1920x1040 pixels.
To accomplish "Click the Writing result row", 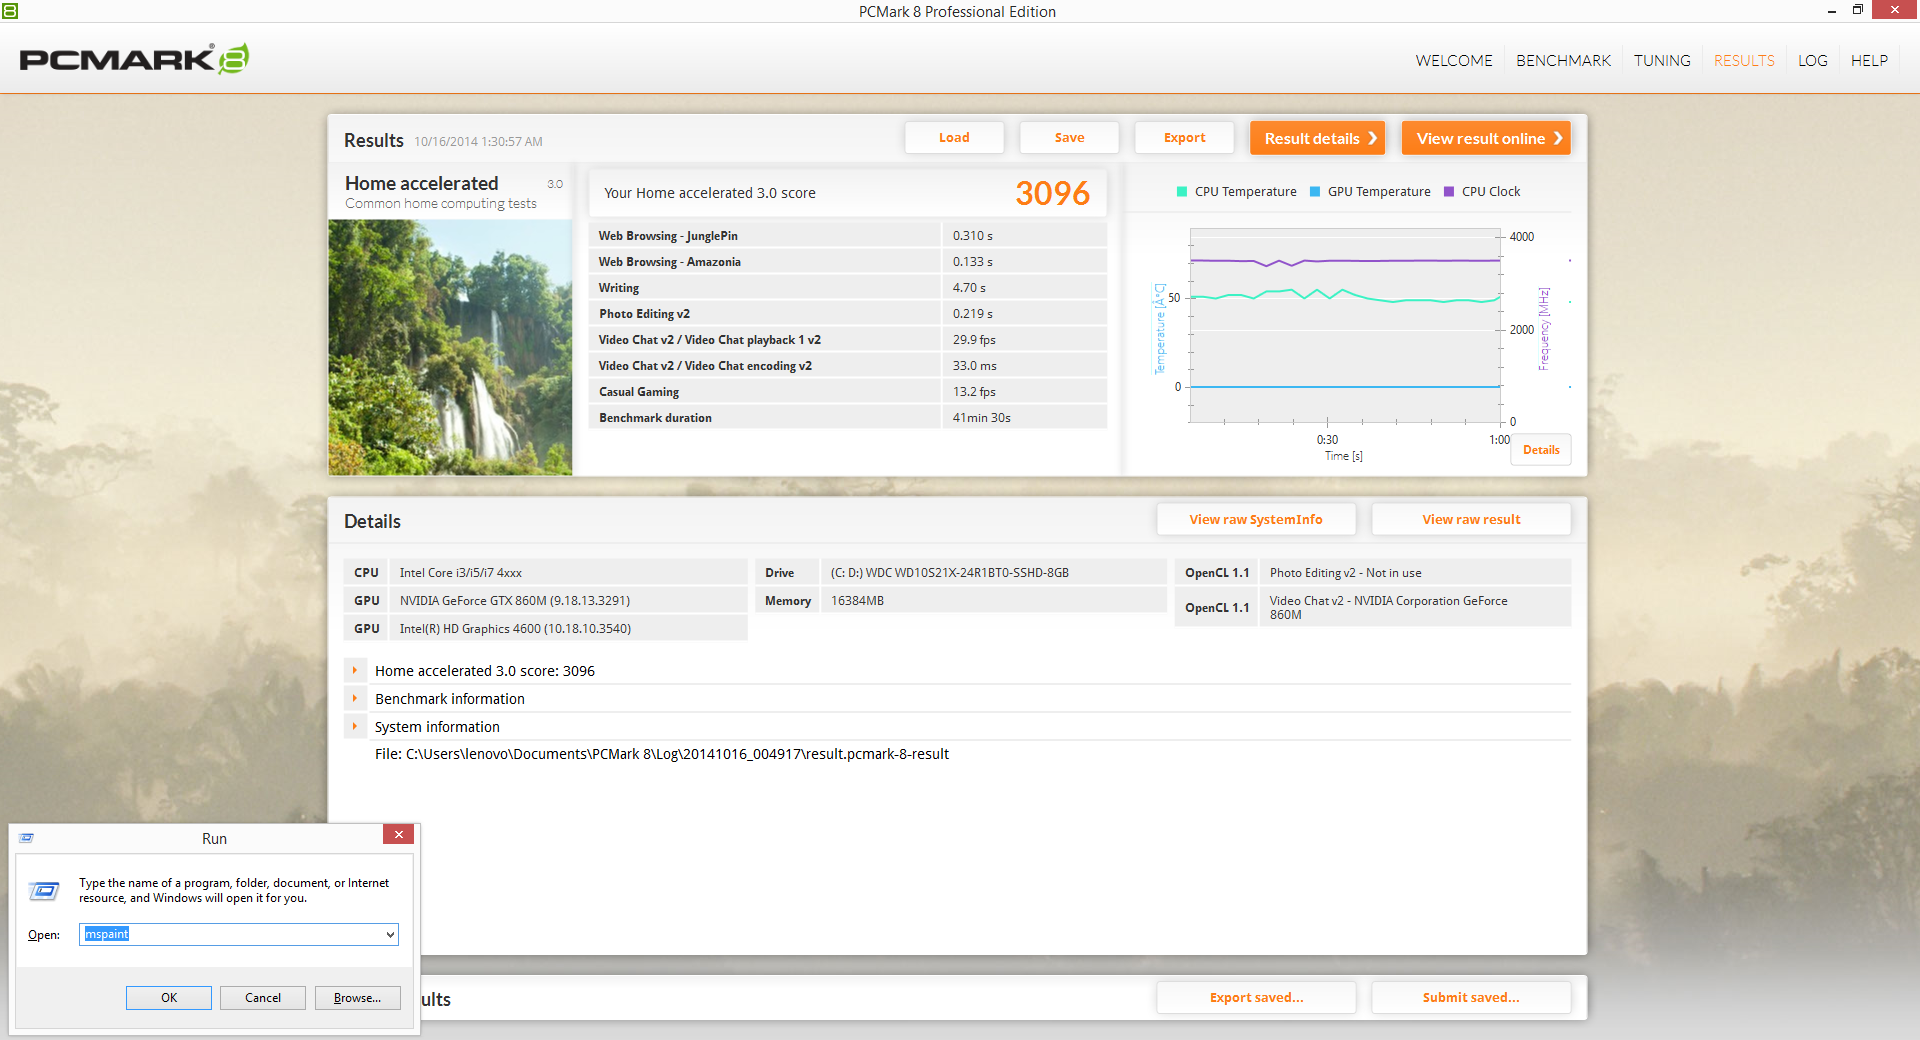I will pos(848,288).
